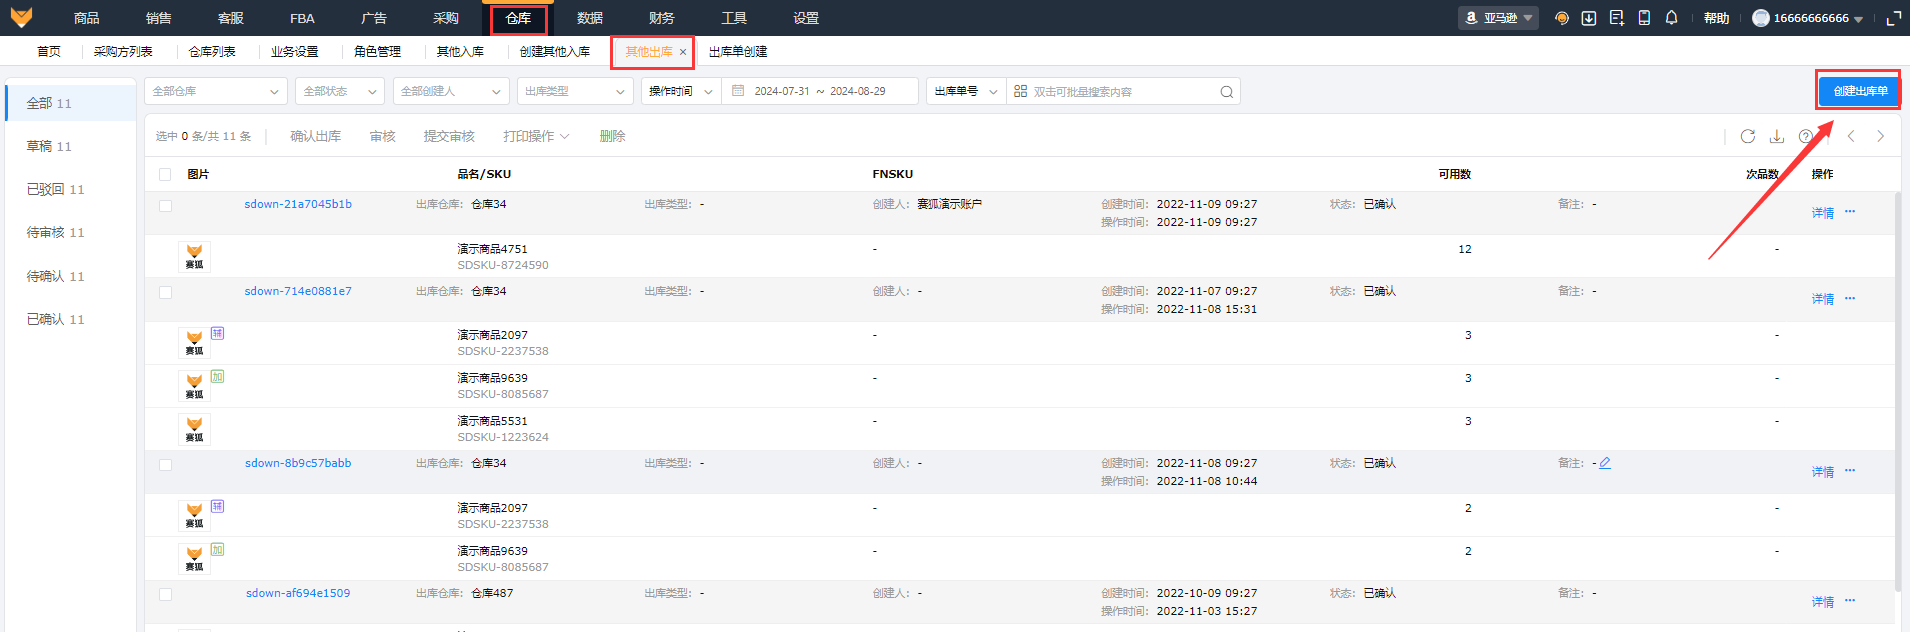The height and width of the screenshot is (632, 1910).
Task: Open more actions for sdown-21a7045b1b
Action: 1850,211
